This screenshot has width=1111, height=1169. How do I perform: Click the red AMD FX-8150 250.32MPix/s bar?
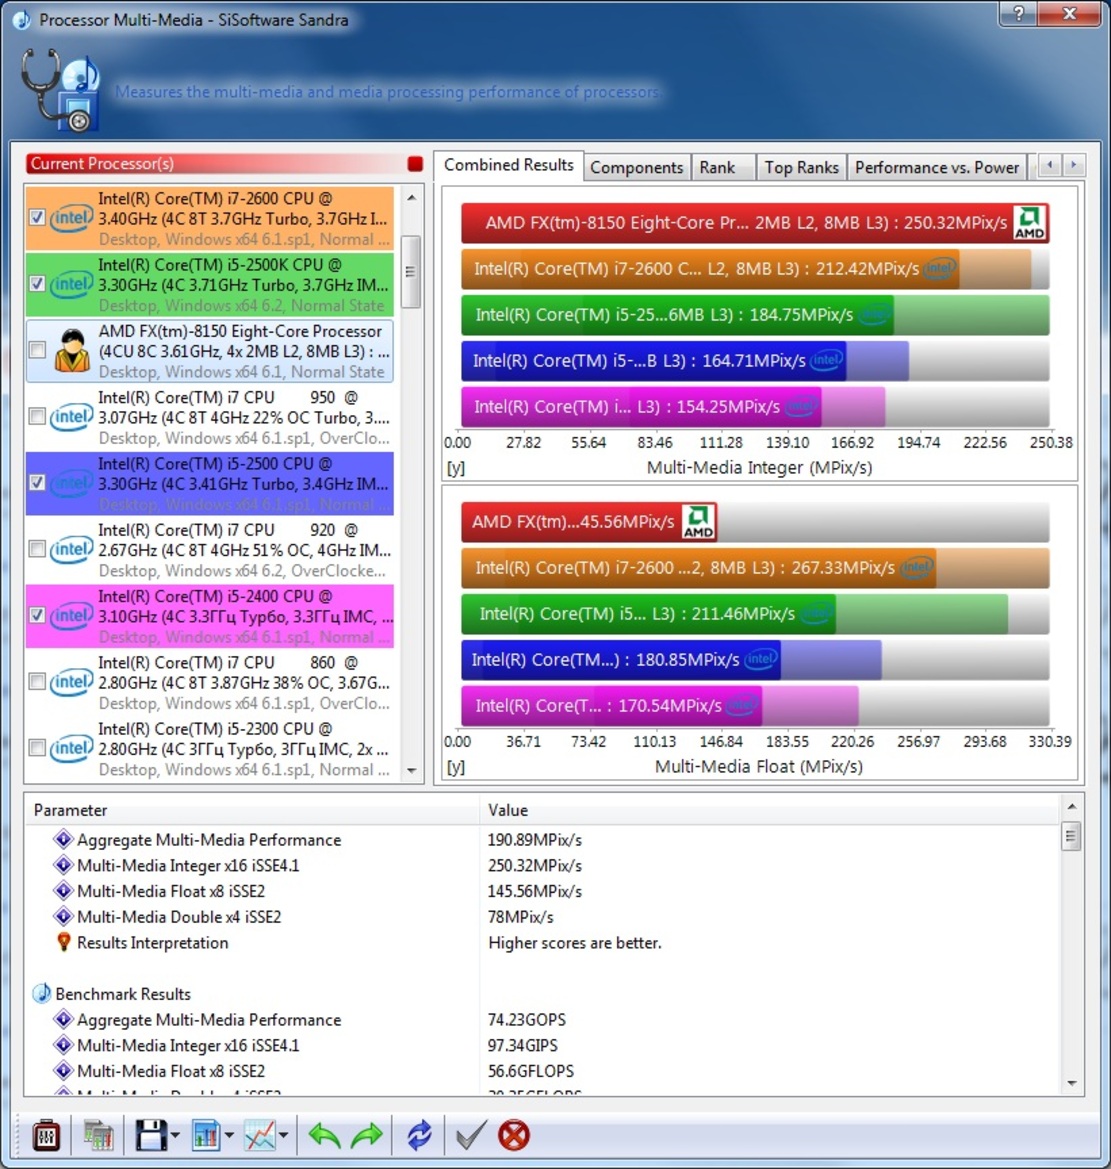755,223
